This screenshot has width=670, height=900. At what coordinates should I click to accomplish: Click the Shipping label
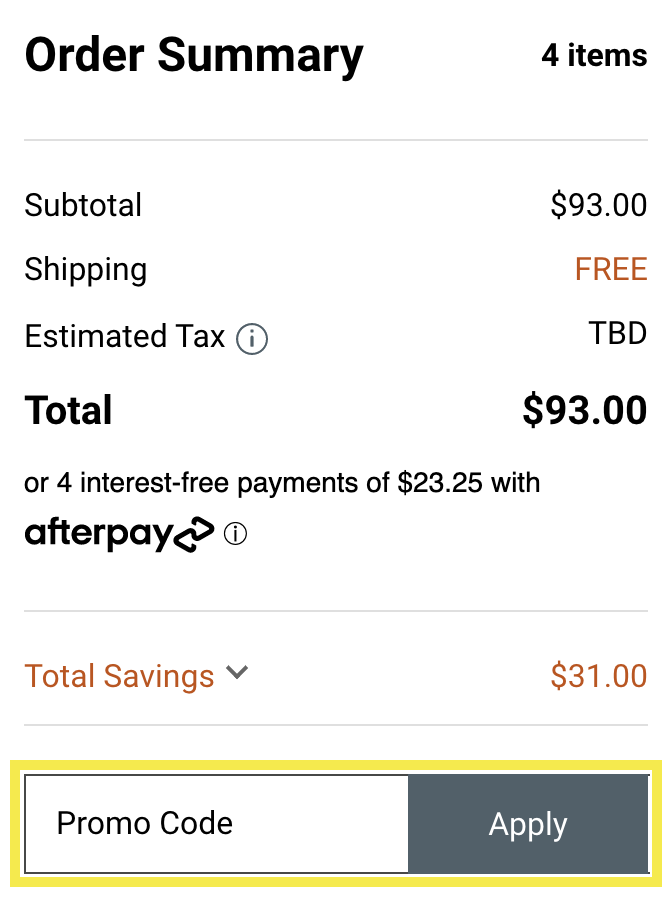pos(85,269)
